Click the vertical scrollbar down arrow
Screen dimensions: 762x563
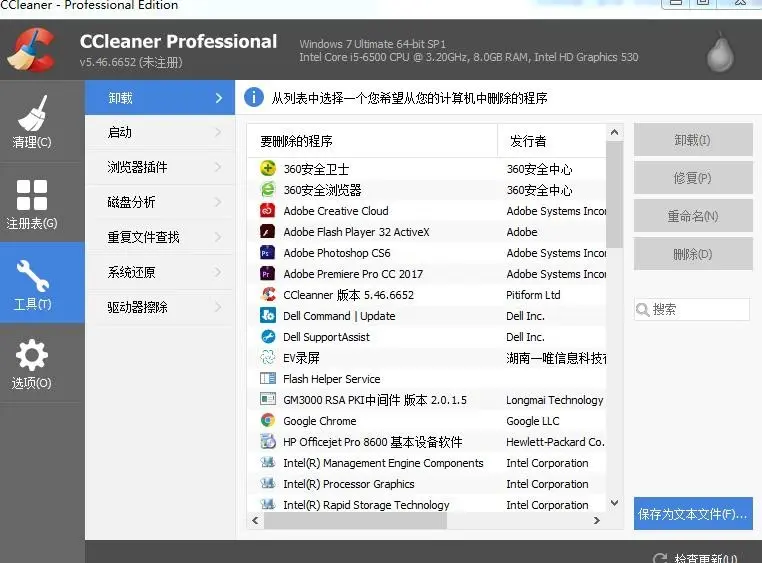click(614, 503)
